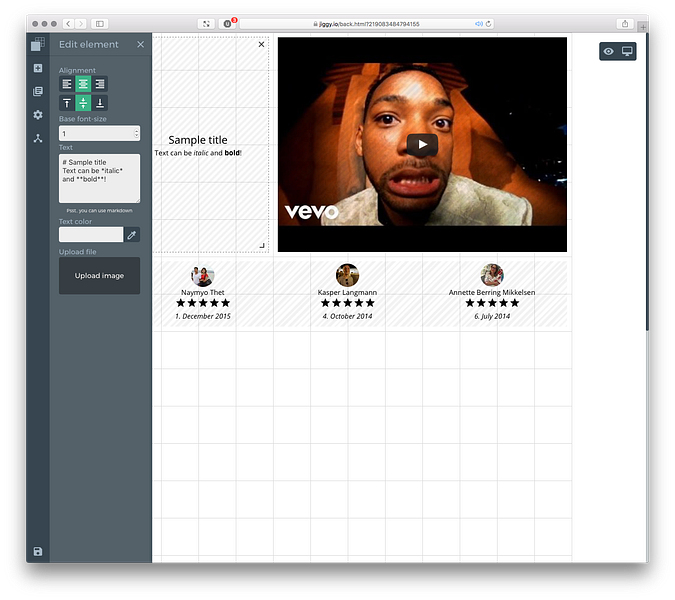Click the date 6. July 2014
Screen dimensions: 675x600
click(x=492, y=316)
